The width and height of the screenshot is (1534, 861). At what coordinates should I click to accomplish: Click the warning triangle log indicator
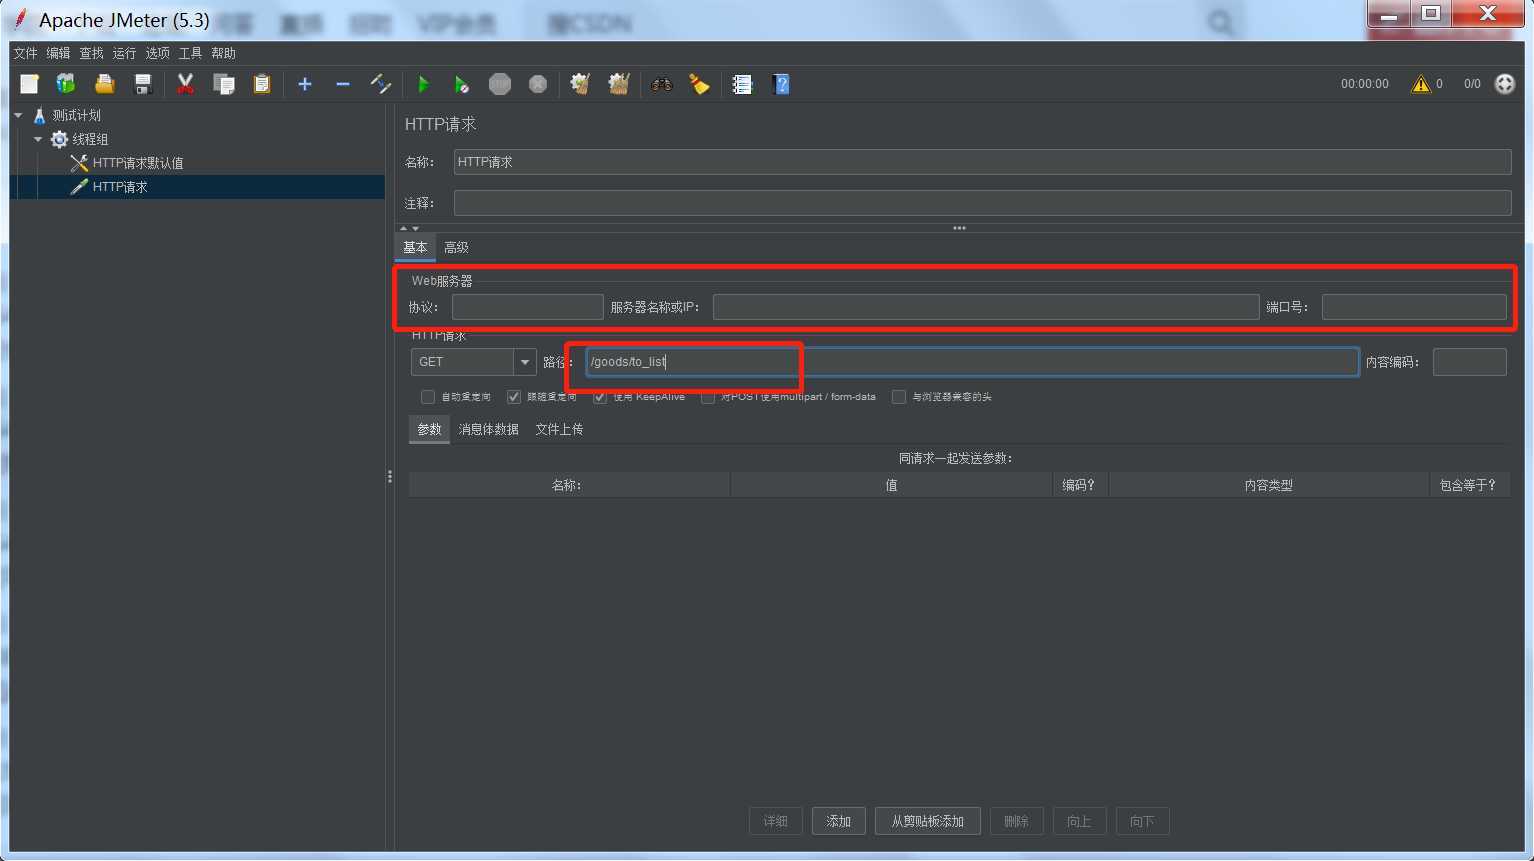click(x=1420, y=84)
